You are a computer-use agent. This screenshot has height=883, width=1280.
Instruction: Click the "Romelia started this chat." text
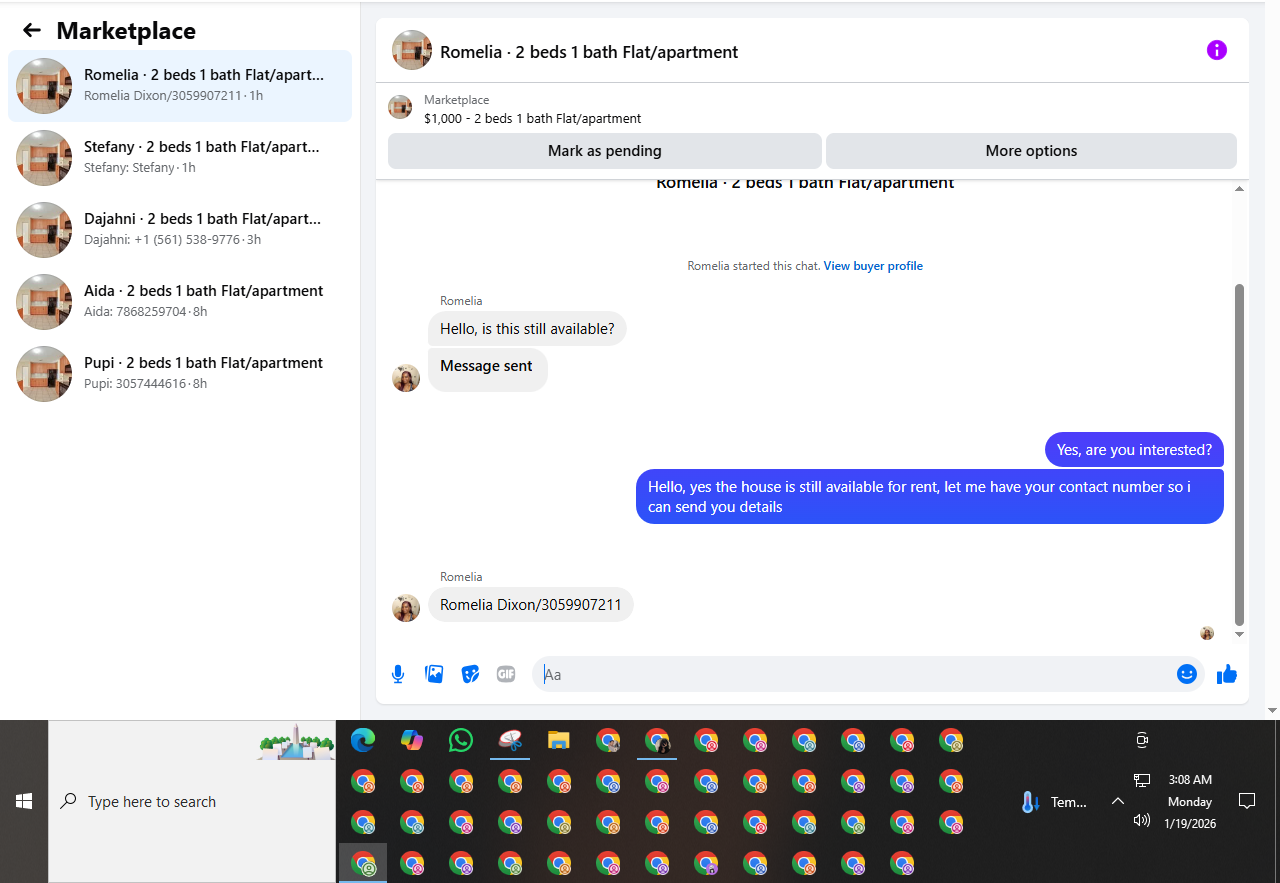(754, 266)
